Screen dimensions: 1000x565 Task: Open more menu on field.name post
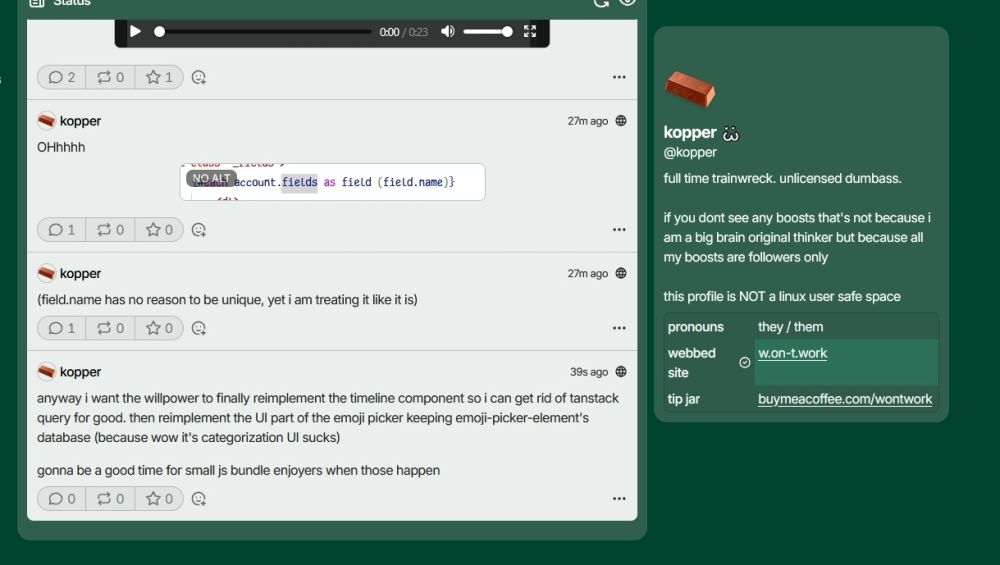[x=619, y=328]
